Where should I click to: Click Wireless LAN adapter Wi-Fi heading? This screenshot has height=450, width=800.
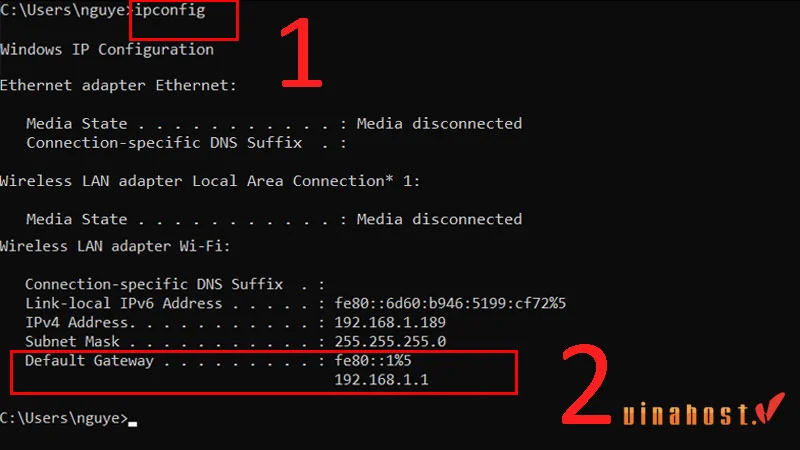click(x=115, y=246)
